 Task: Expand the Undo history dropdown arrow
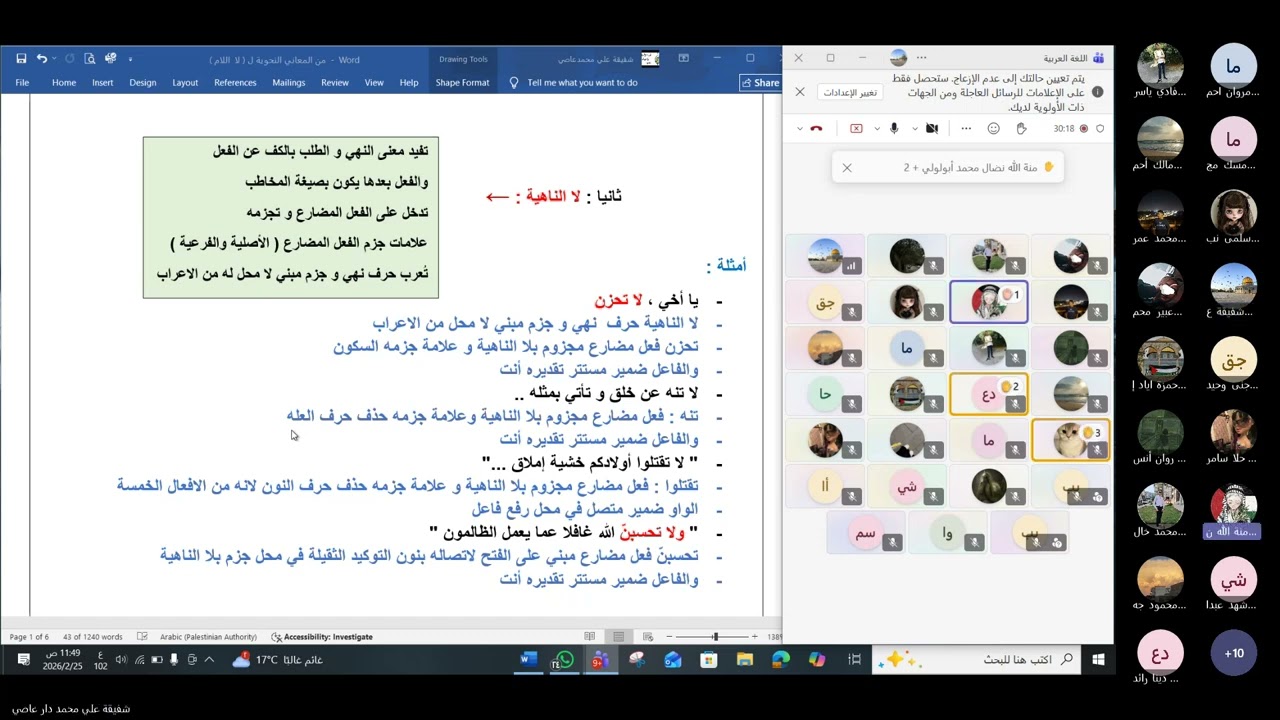54,59
